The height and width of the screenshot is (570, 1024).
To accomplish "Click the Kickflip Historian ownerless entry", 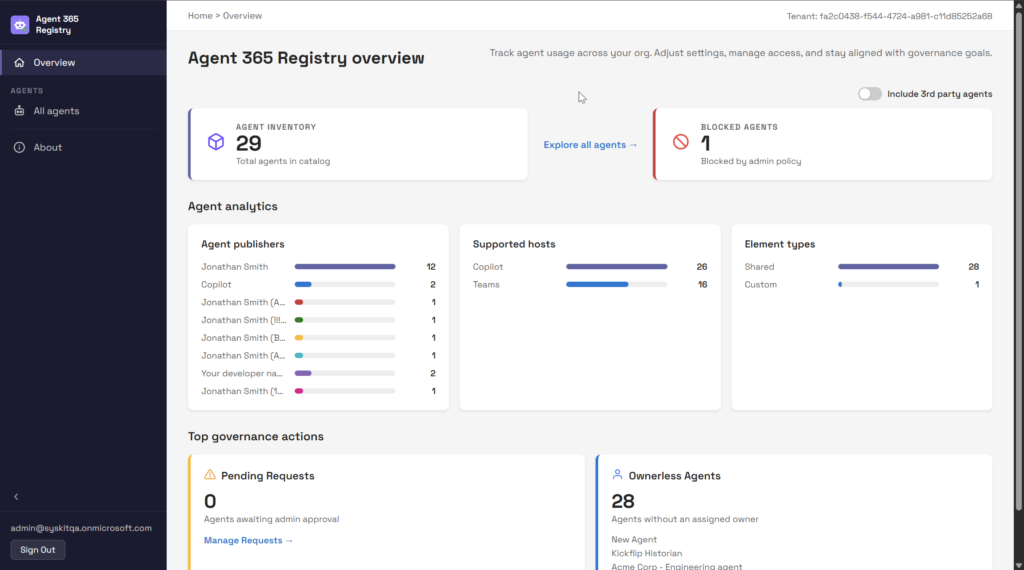I will click(x=647, y=554).
